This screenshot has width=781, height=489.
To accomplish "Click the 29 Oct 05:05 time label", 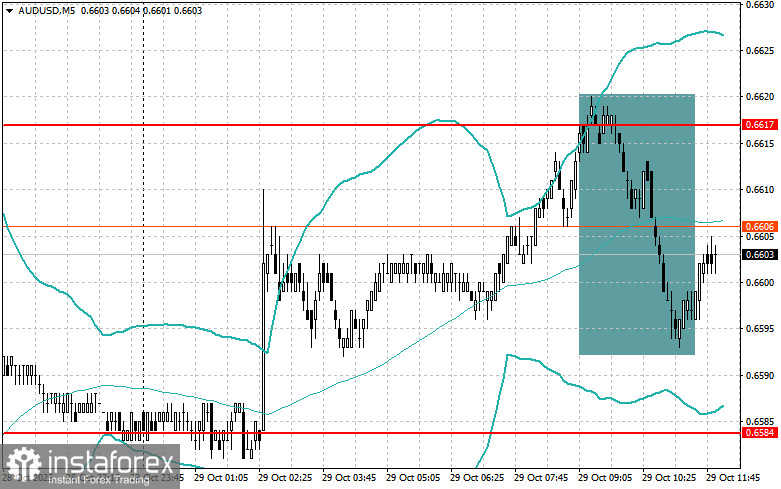I will click(x=413, y=478).
